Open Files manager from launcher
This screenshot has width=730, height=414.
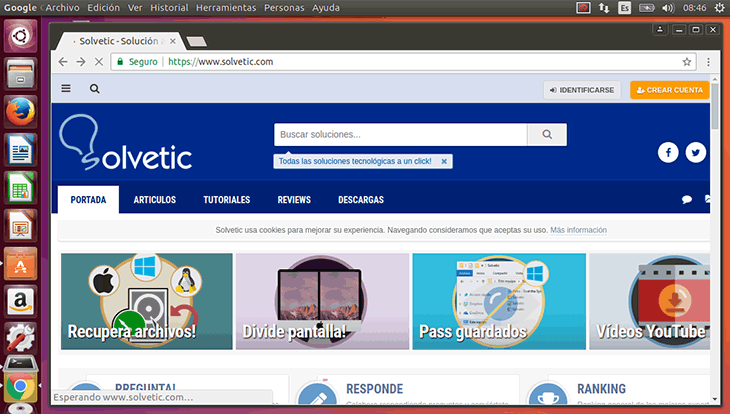(x=20, y=74)
